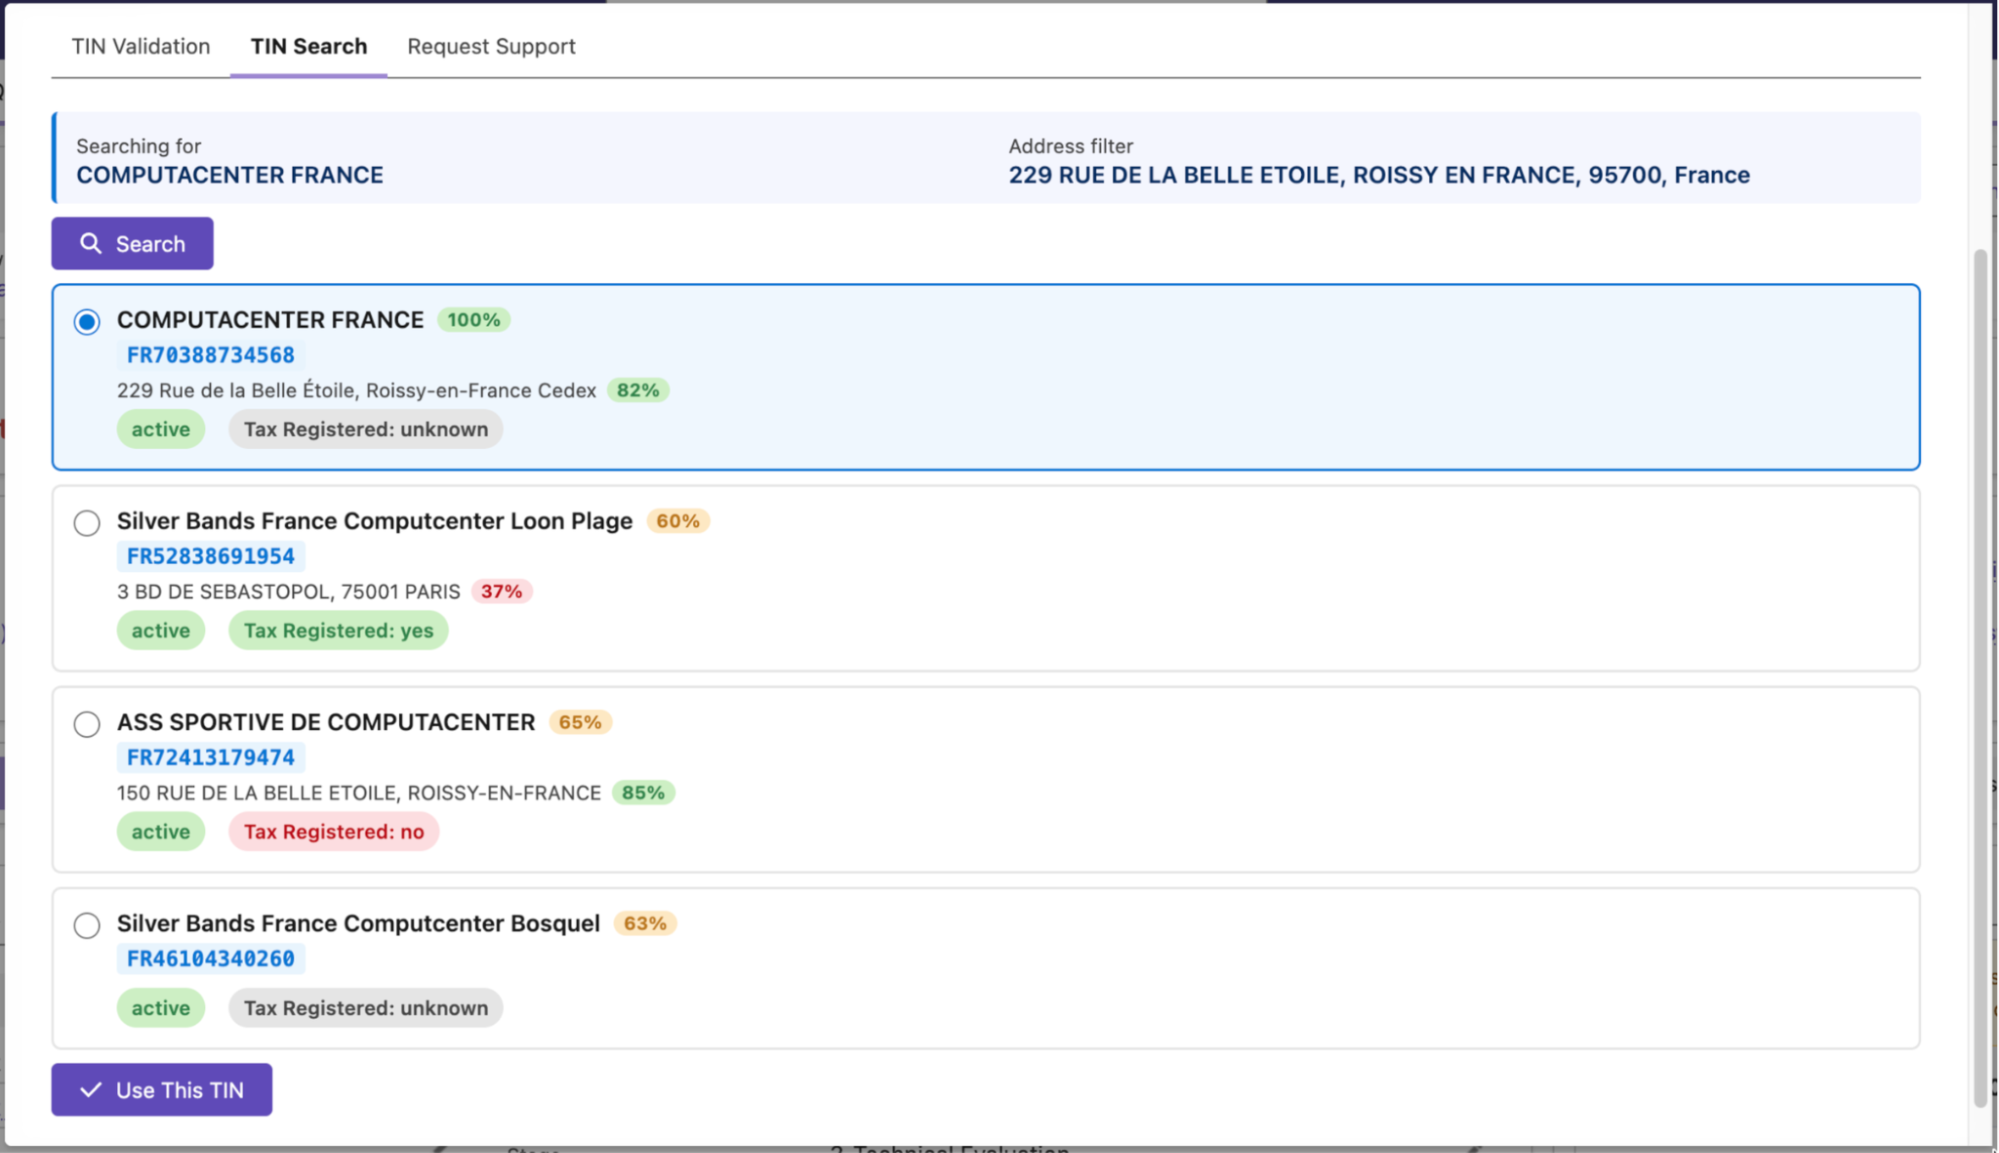The width and height of the screenshot is (1999, 1153).
Task: Click the Searching for COMPUTACENTER FRANCE value
Action: (230, 175)
